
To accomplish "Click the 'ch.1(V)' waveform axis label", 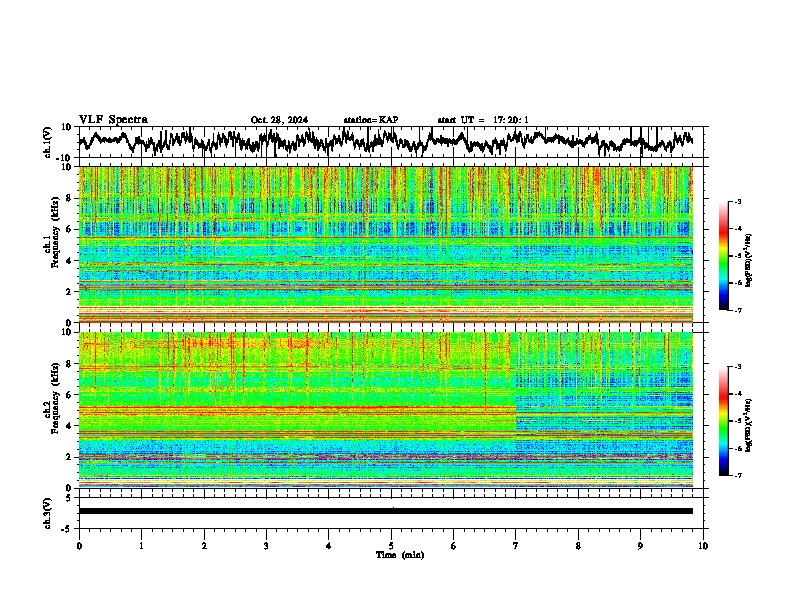I will pyautogui.click(x=48, y=142).
